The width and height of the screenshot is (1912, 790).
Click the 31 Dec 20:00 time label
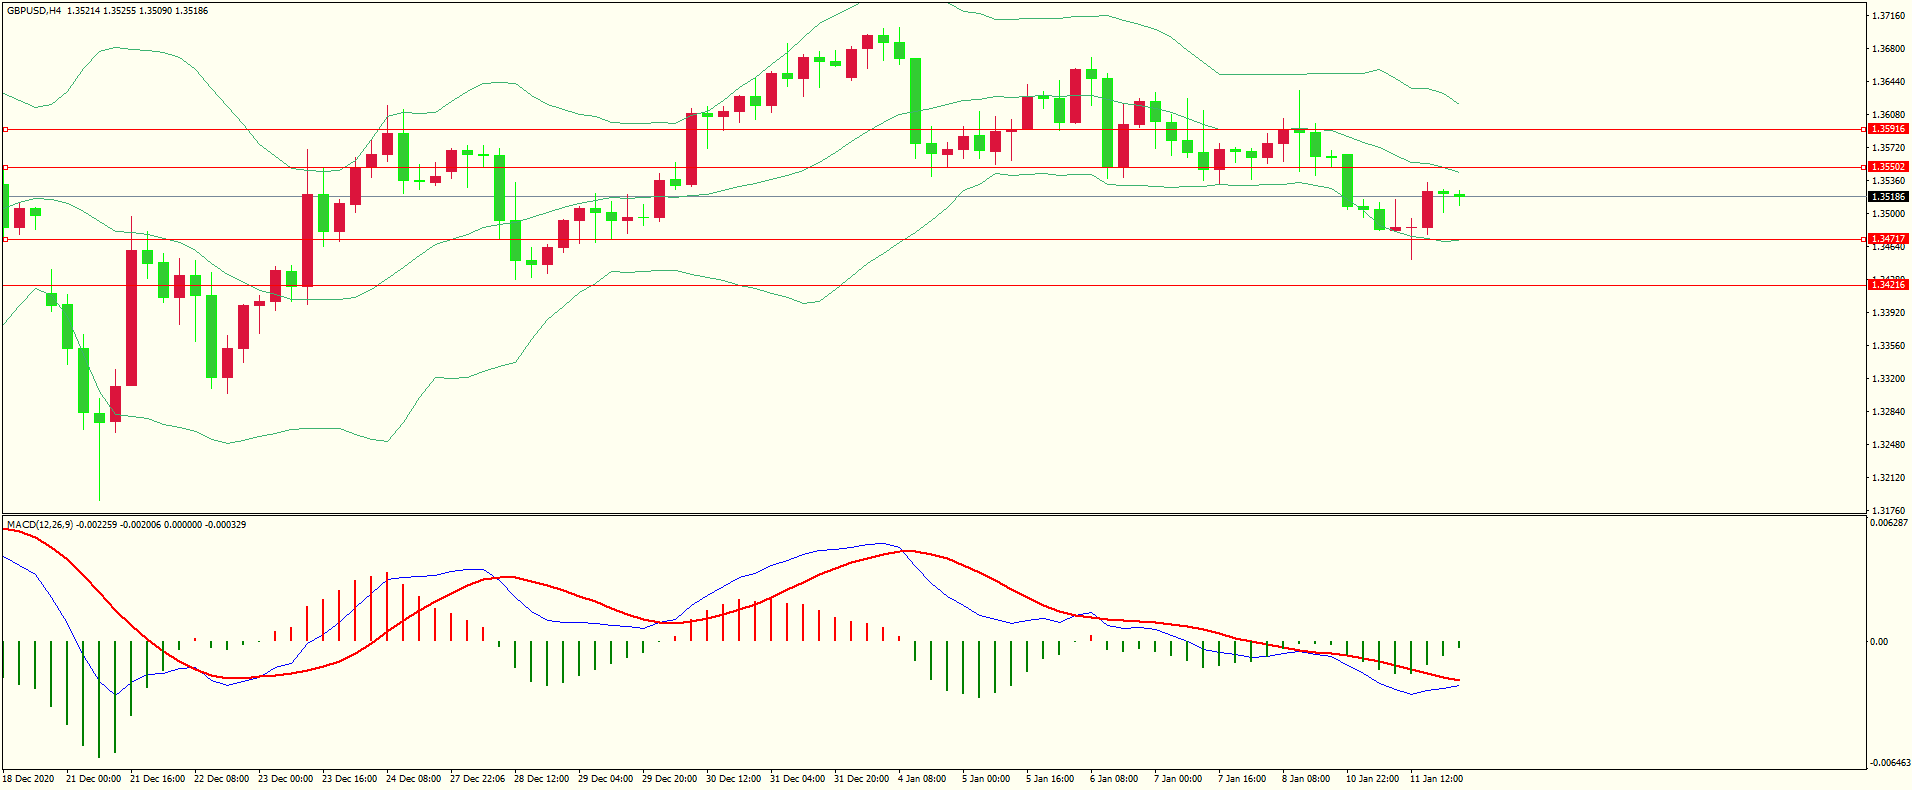click(861, 779)
